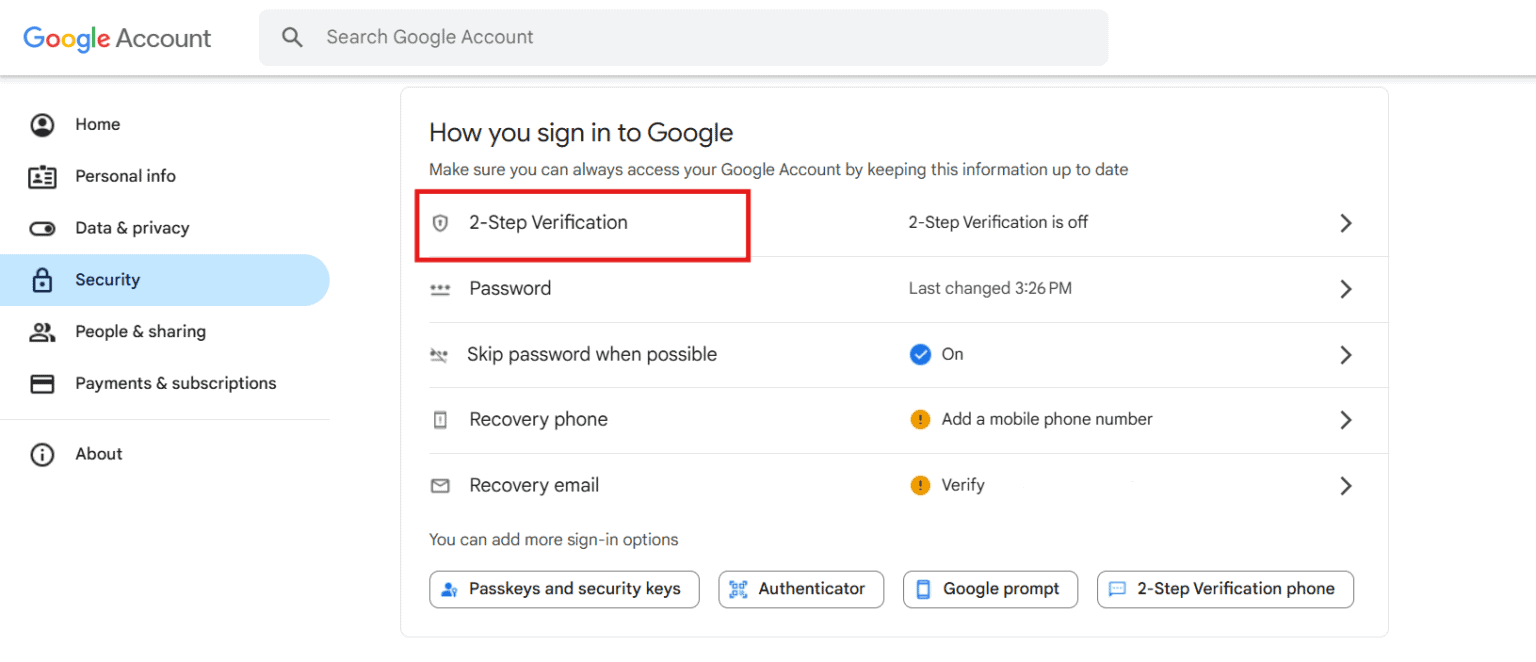
Task: Open the Personal info section
Action: coord(125,176)
